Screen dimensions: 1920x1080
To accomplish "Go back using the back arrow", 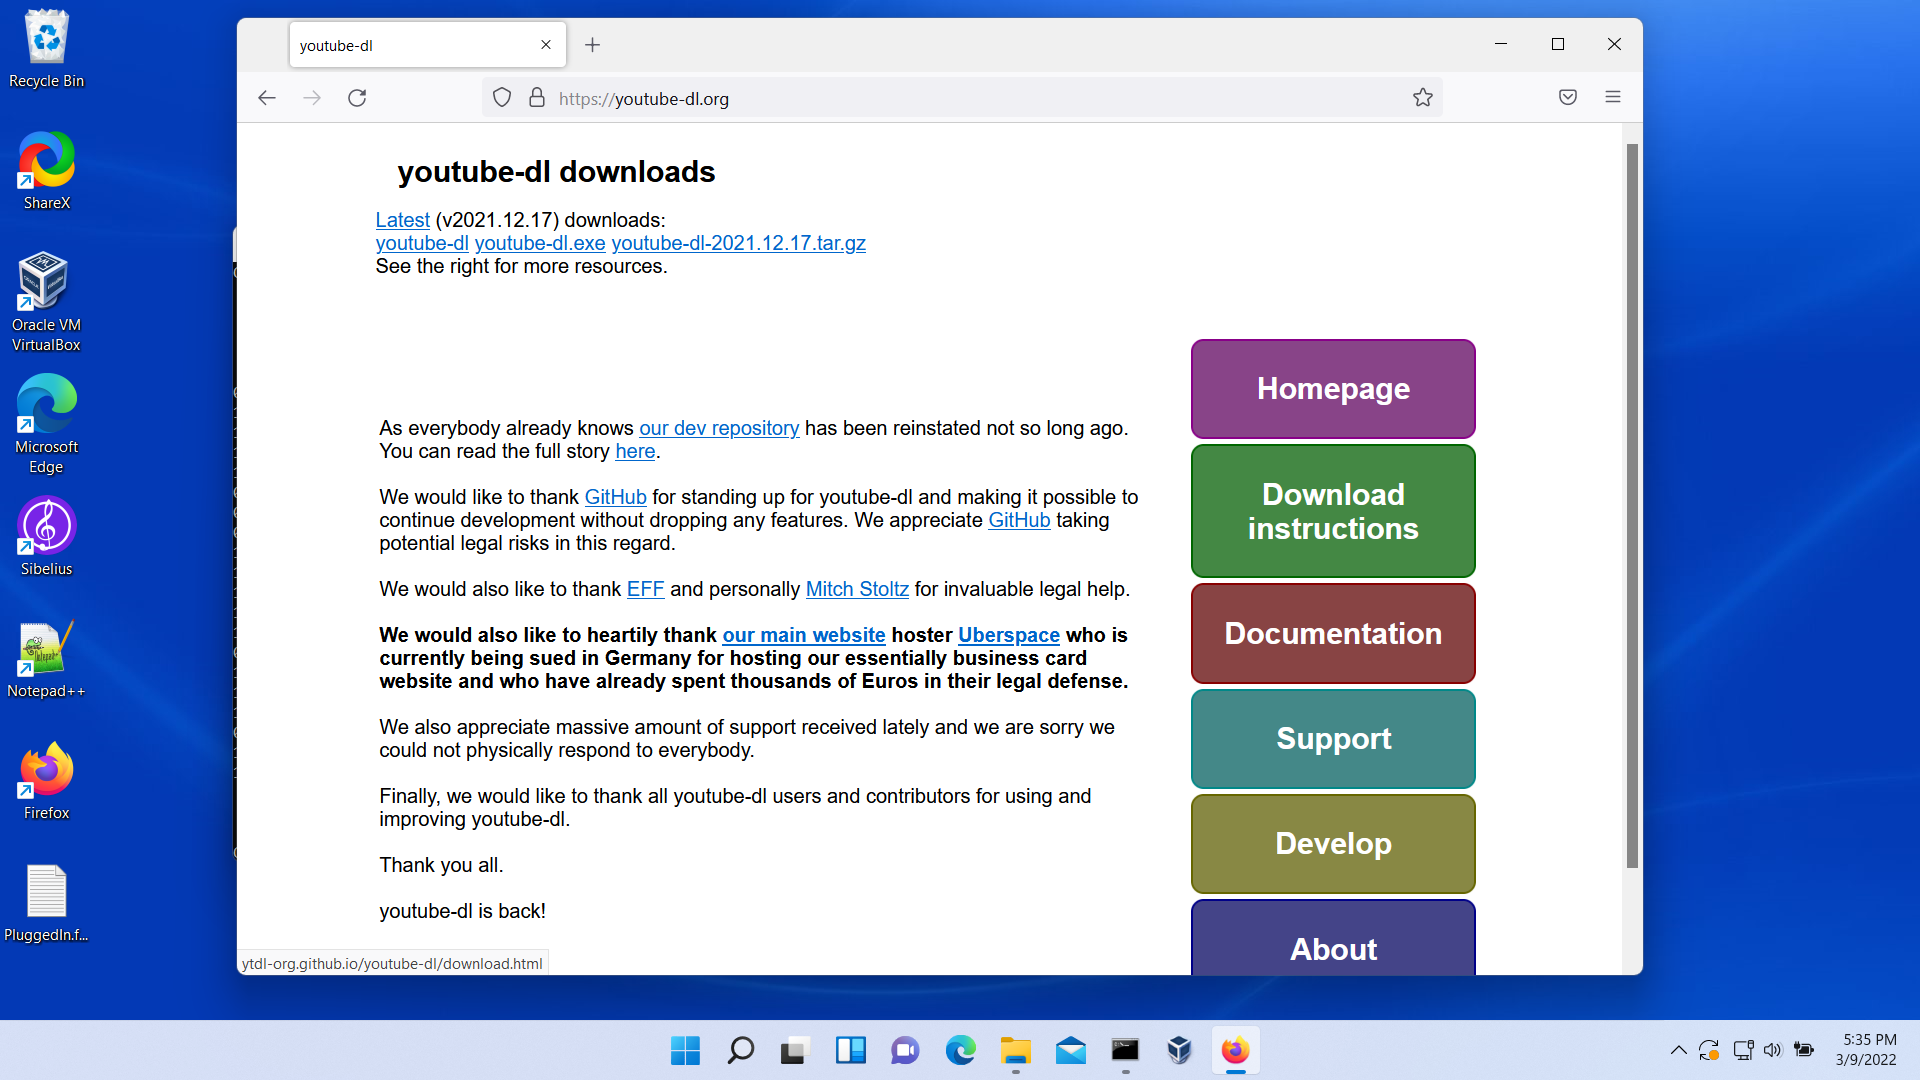I will (x=266, y=98).
